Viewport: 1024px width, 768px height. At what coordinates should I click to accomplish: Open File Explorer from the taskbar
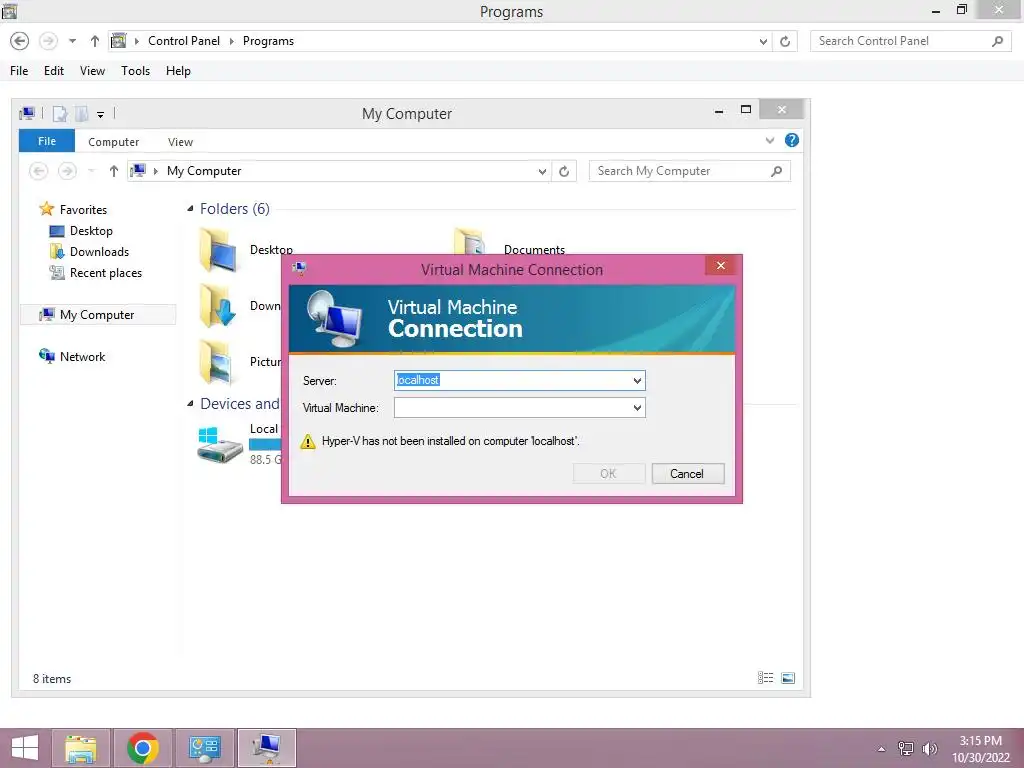pos(81,748)
